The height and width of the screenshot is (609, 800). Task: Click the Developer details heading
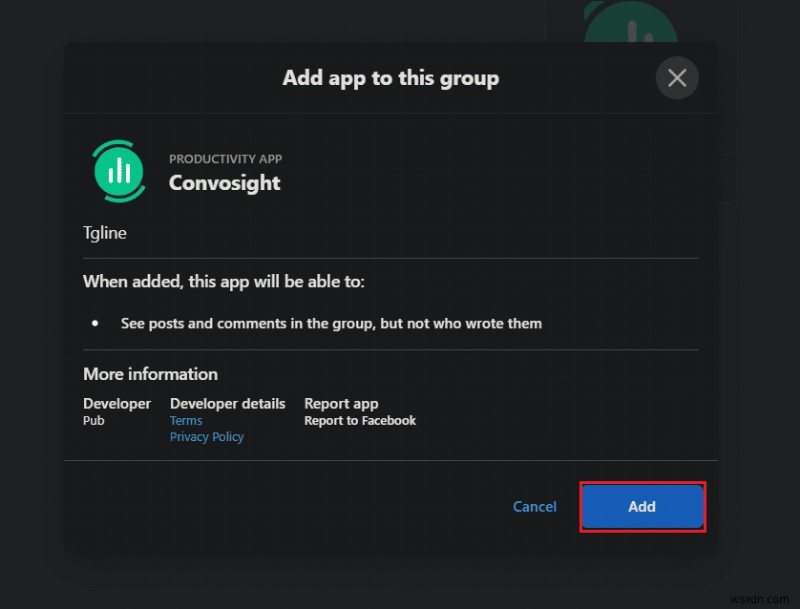tap(228, 403)
